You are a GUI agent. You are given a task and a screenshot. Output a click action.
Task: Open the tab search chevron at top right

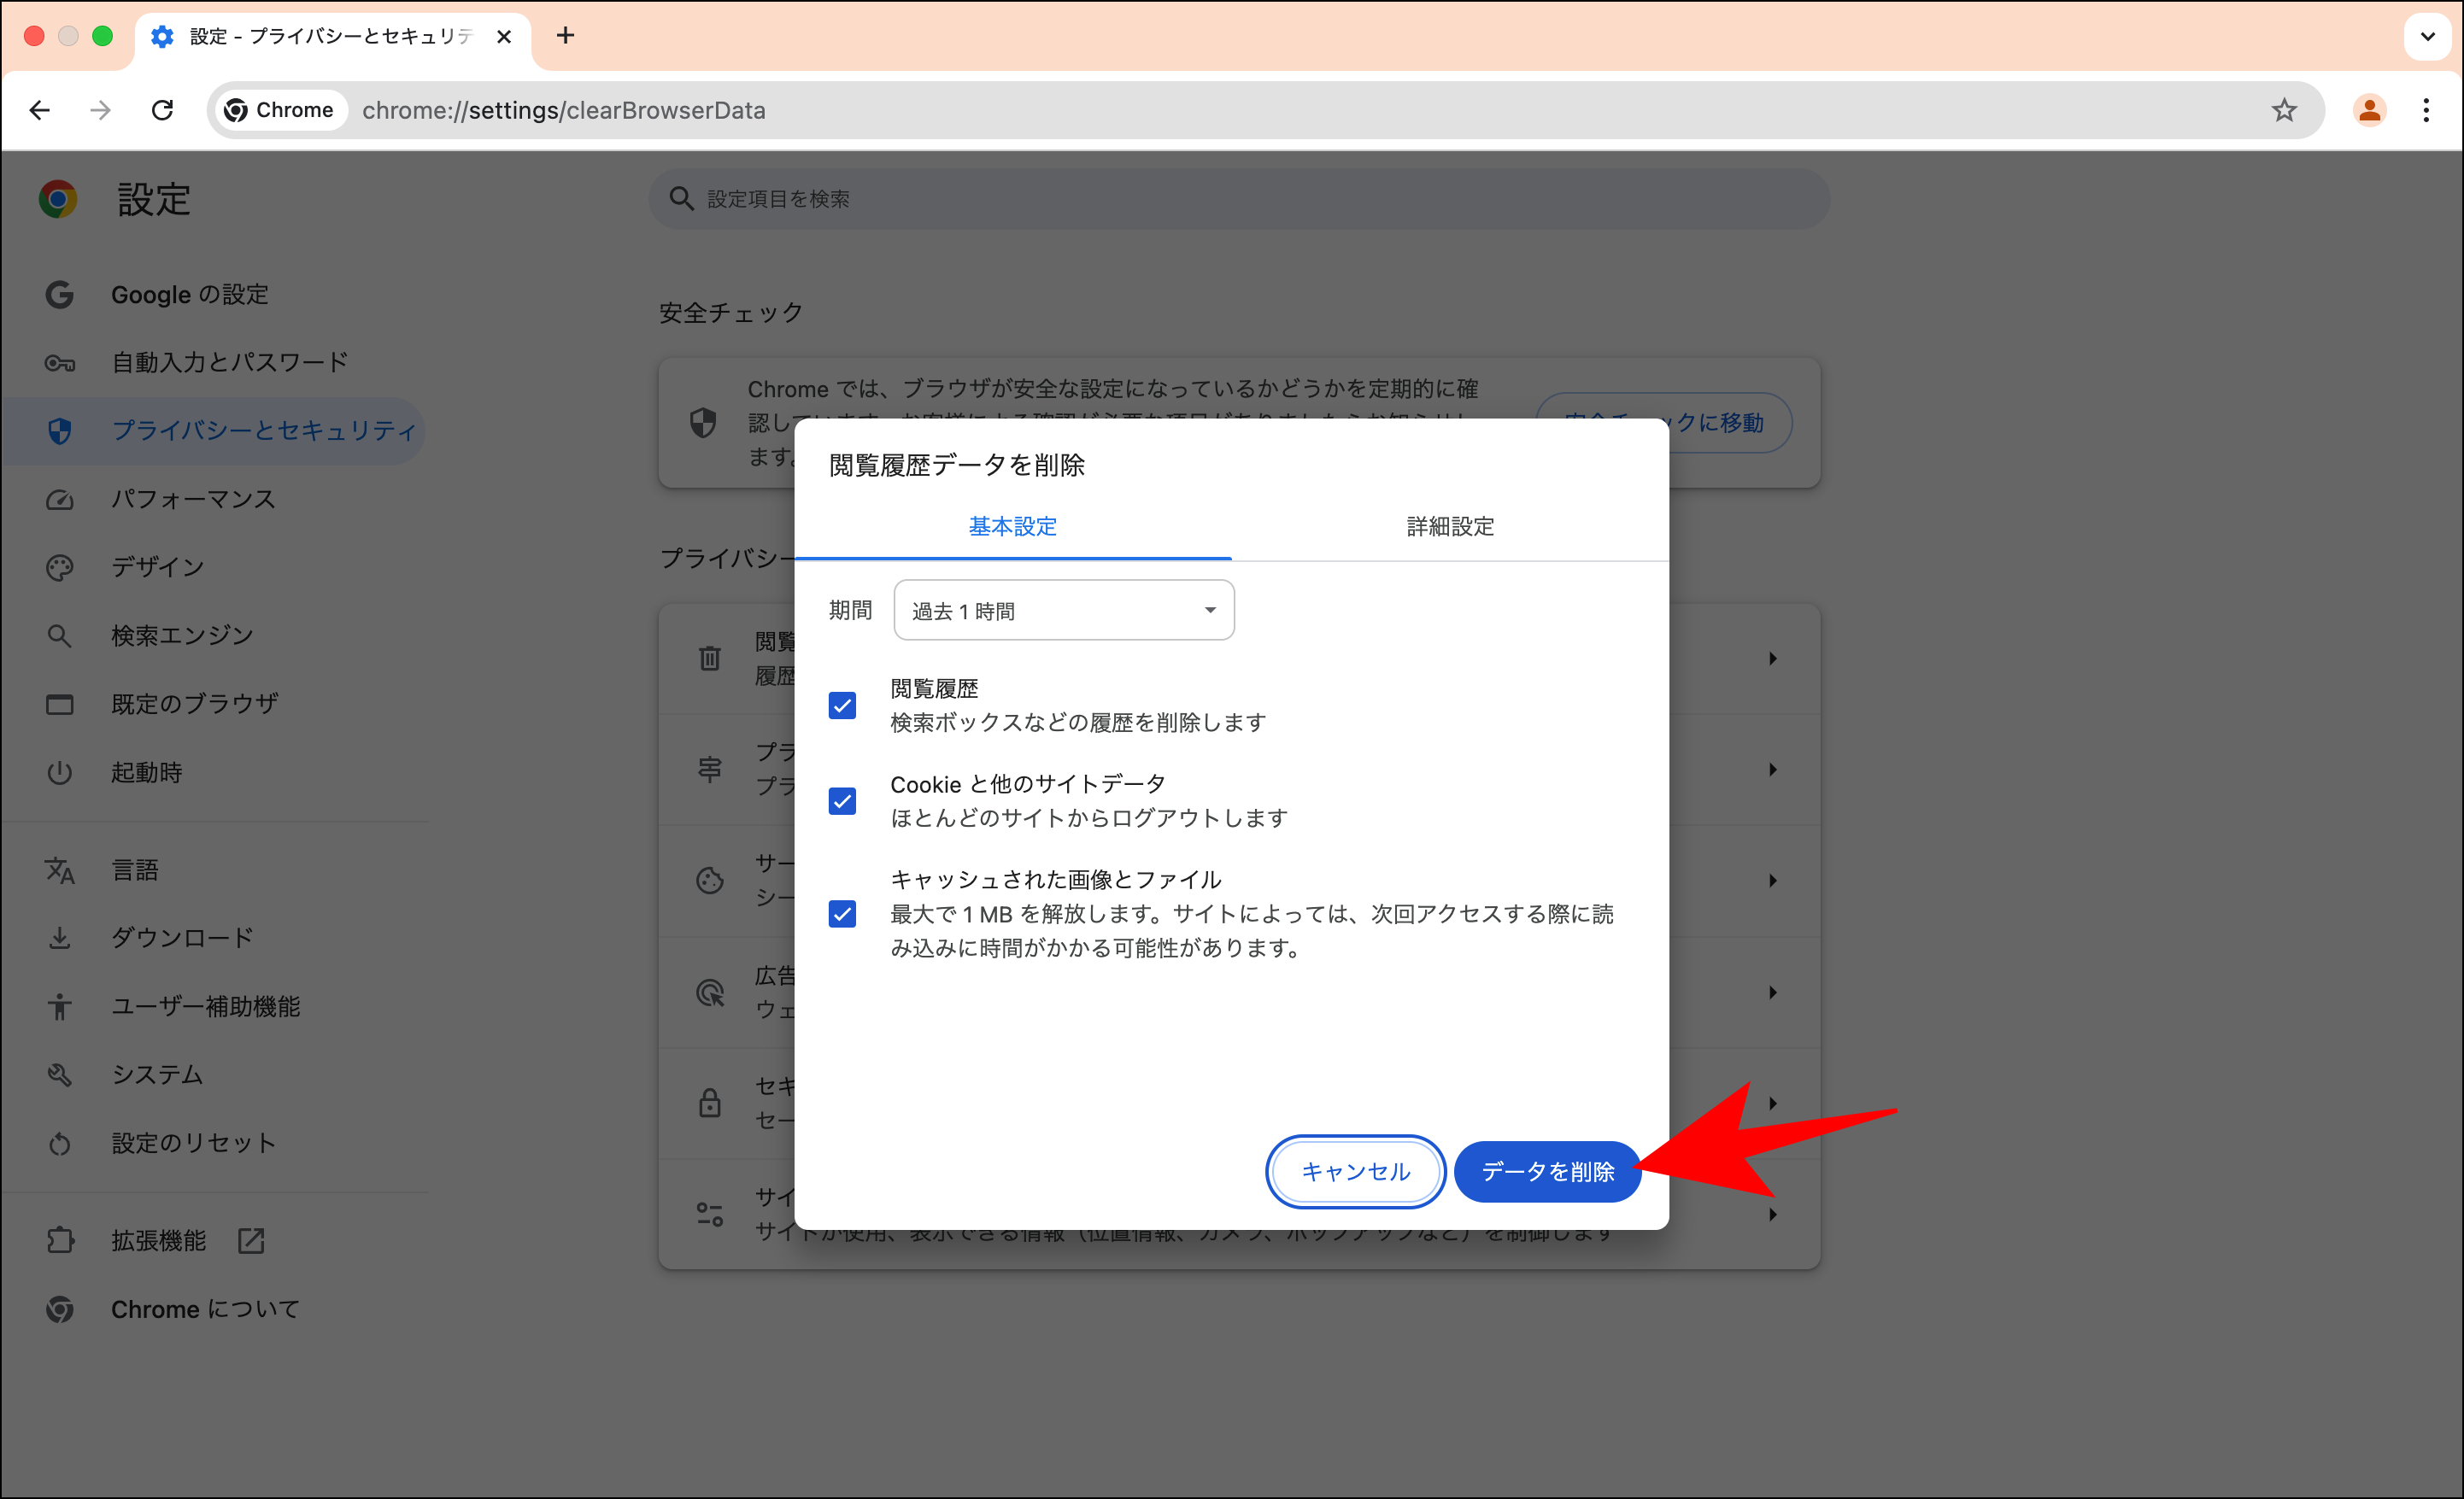tap(2427, 37)
